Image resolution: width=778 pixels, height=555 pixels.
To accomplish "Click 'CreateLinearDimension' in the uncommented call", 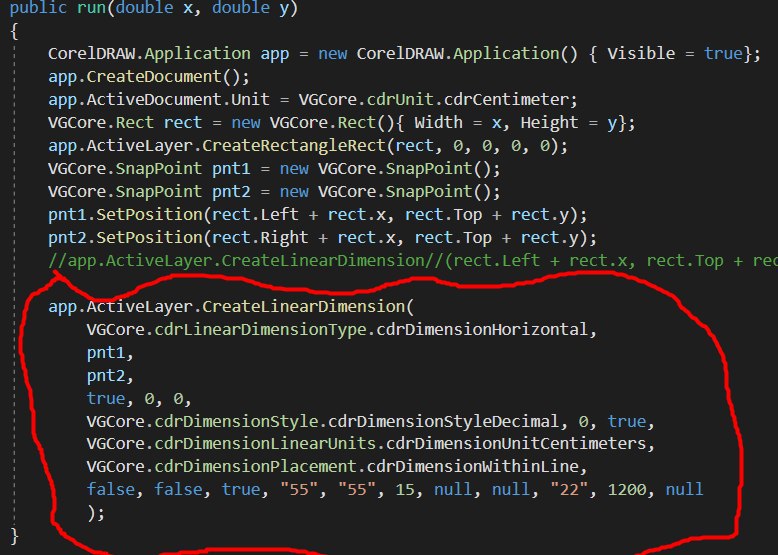I will click(x=304, y=307).
